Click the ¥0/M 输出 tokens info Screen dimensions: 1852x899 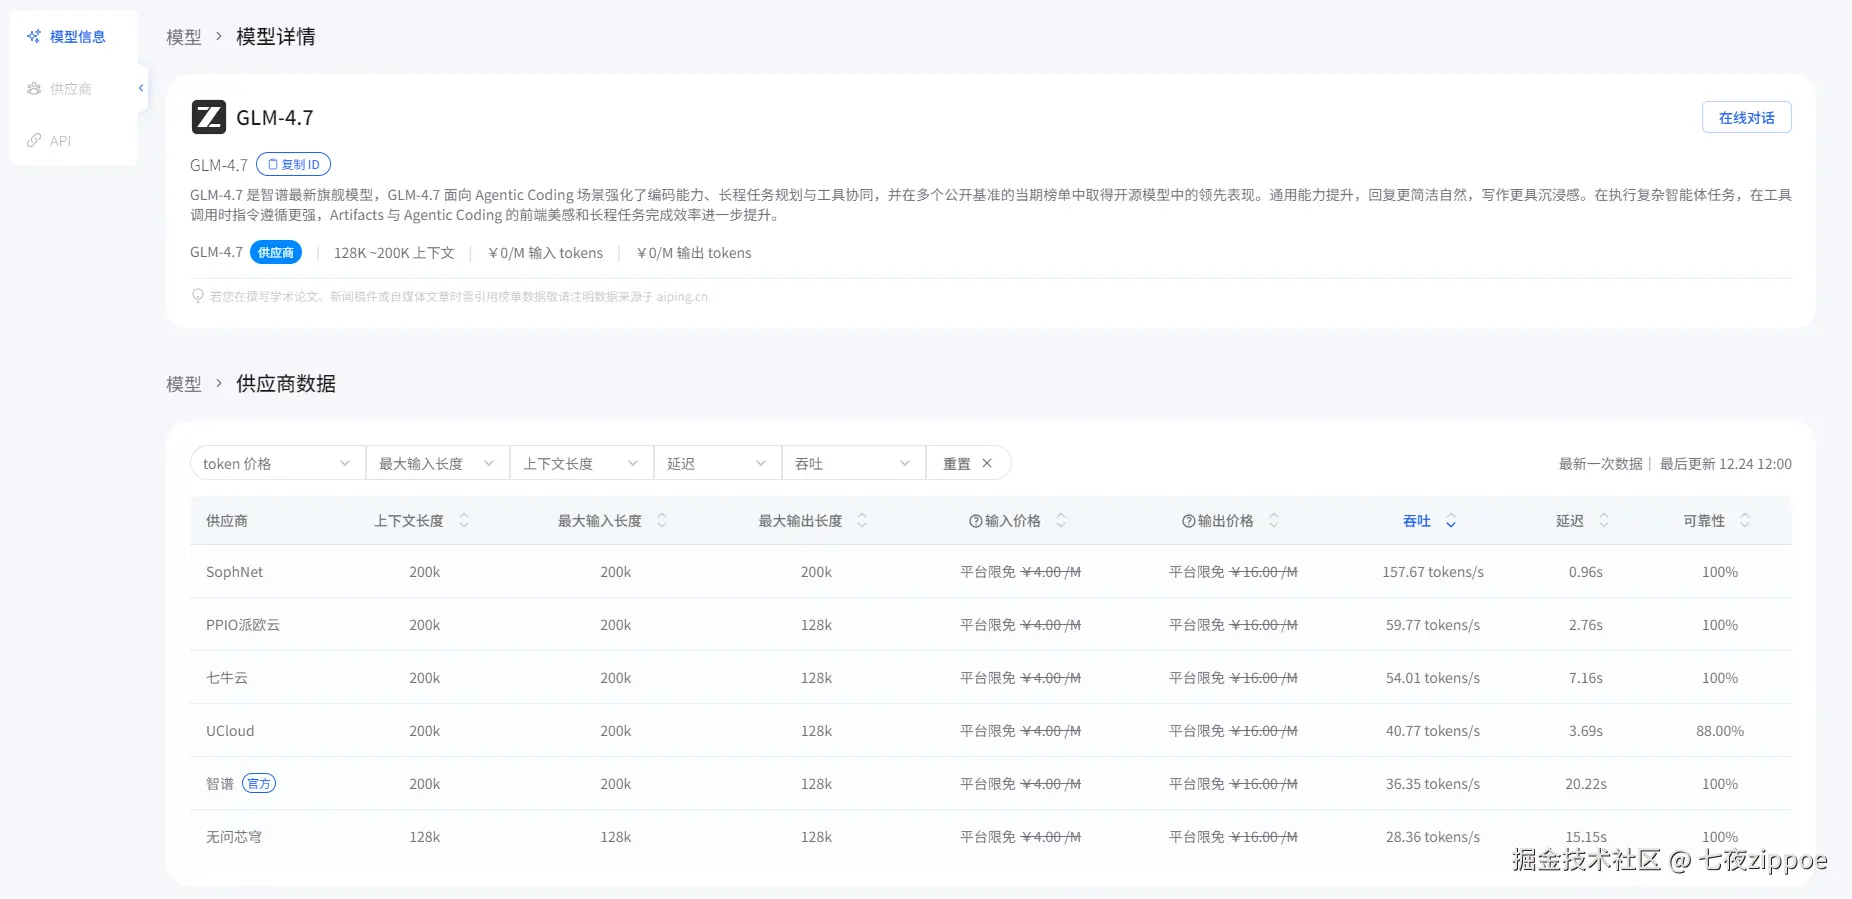coord(694,253)
